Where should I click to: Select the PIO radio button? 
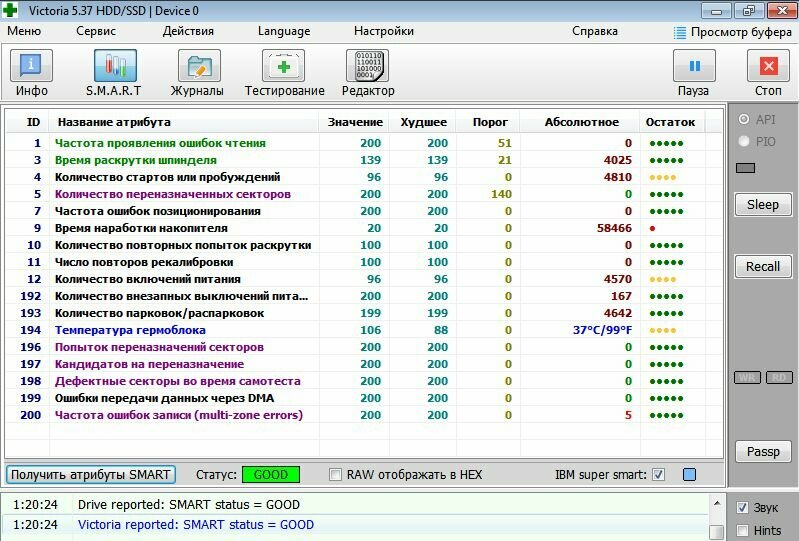click(744, 141)
